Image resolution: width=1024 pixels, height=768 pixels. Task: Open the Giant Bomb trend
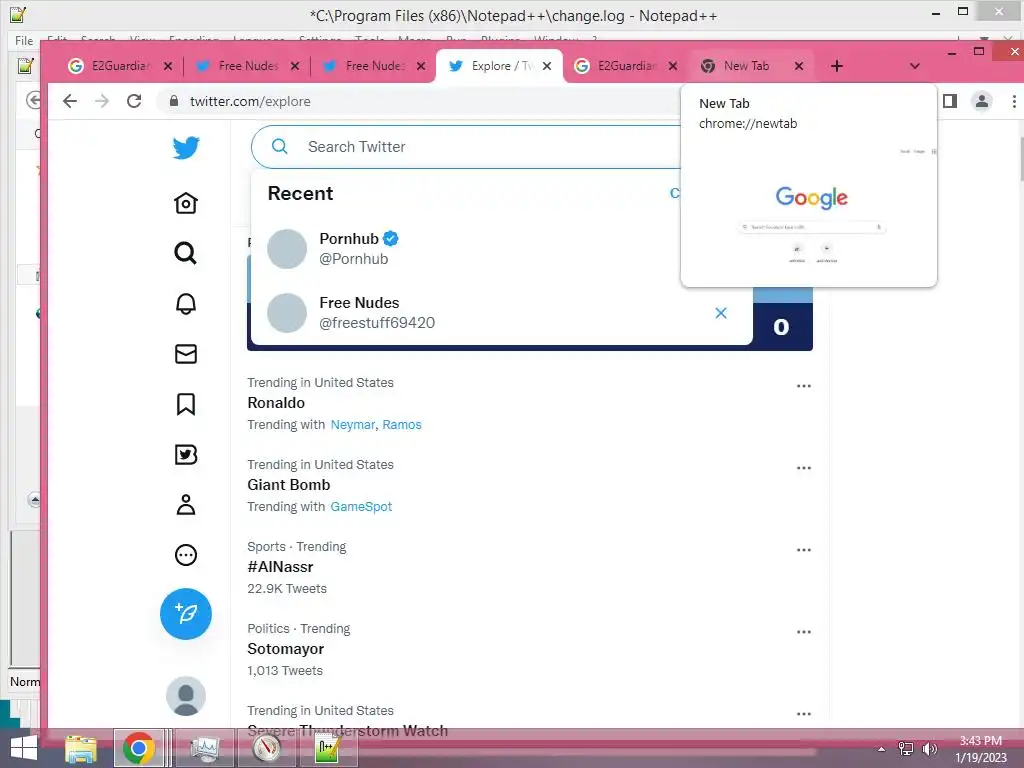point(289,485)
